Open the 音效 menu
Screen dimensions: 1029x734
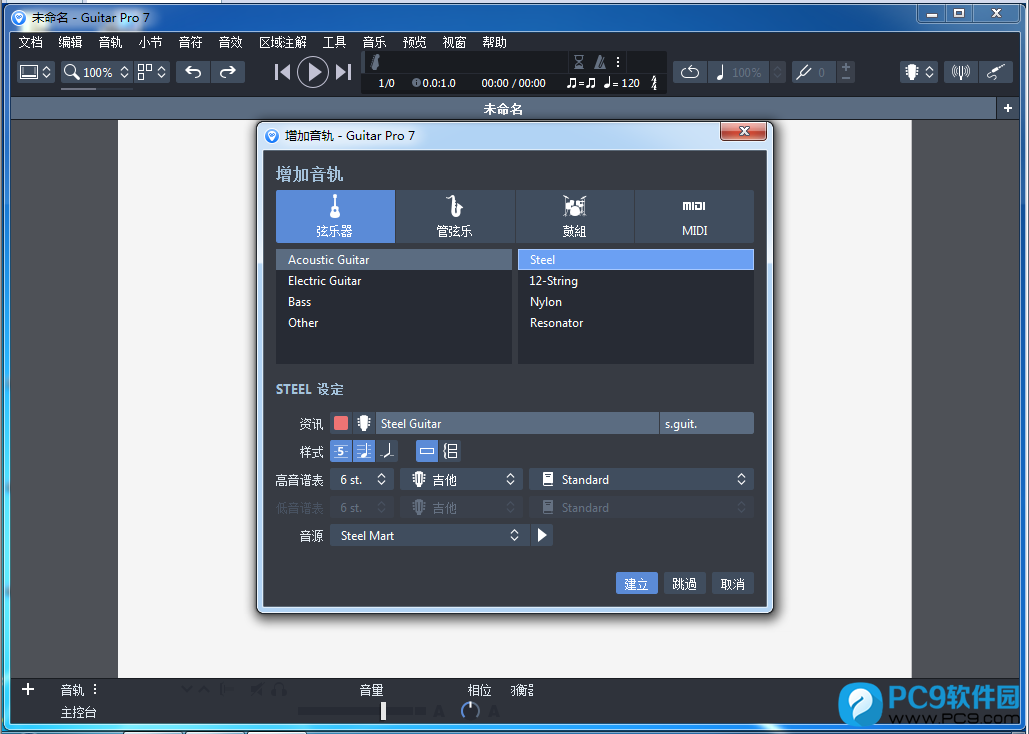[230, 42]
